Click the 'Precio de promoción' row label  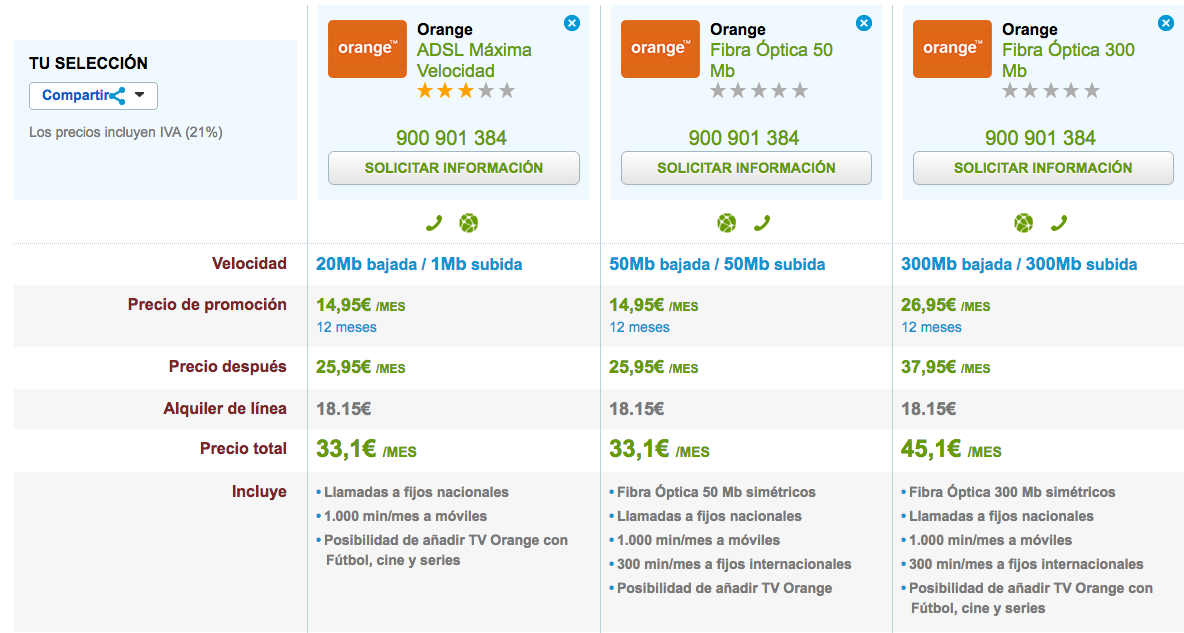coord(207,304)
